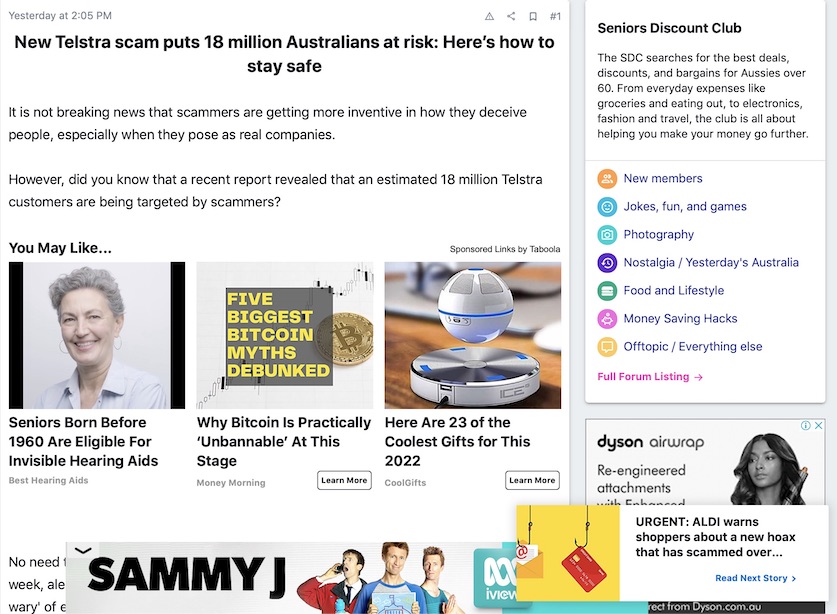
Task: Click the Jokes, fun, and games smiley icon
Action: 607,207
